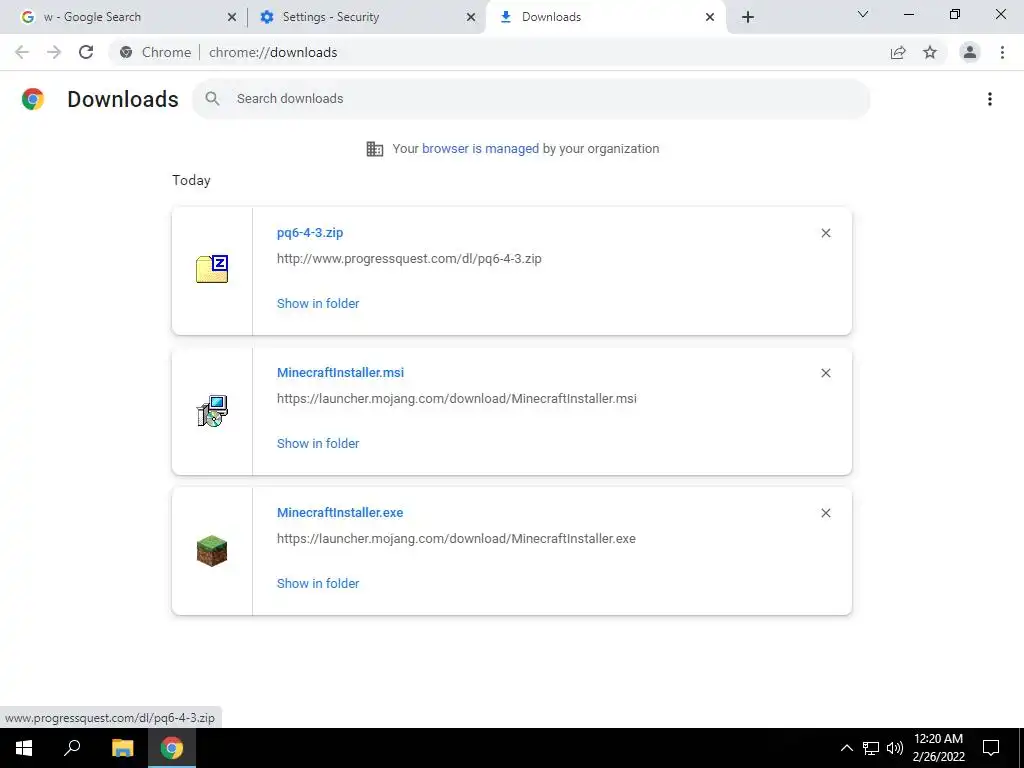Click the MinecraftInstaller.msi mojang source URL
The width and height of the screenshot is (1024, 768).
pos(456,398)
